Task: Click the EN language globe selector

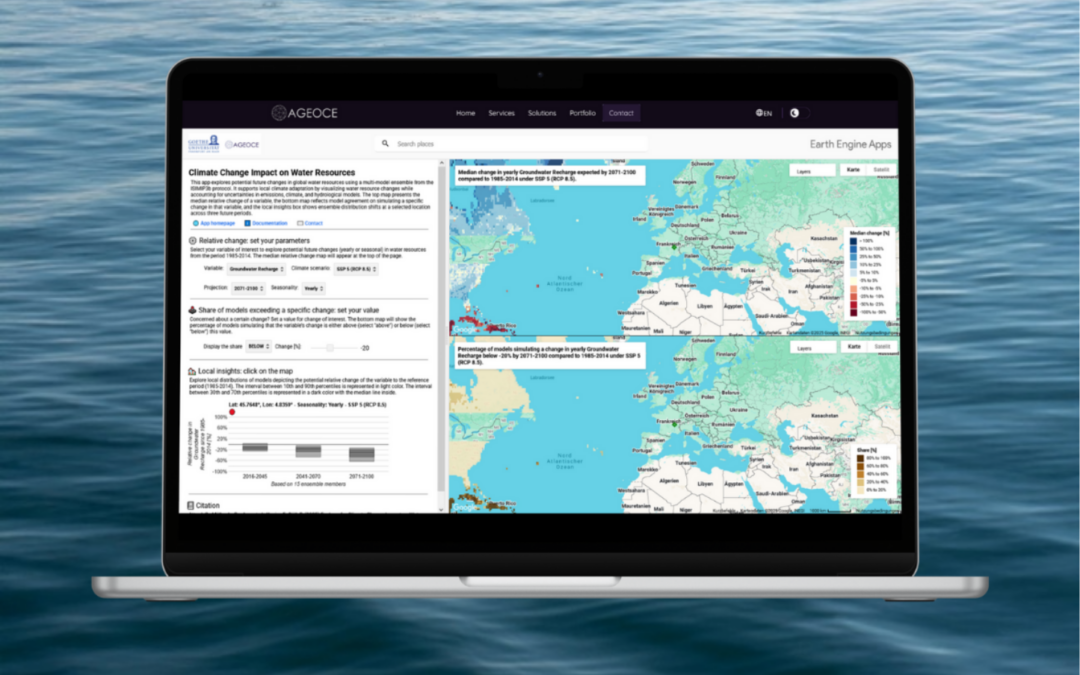Action: [764, 113]
